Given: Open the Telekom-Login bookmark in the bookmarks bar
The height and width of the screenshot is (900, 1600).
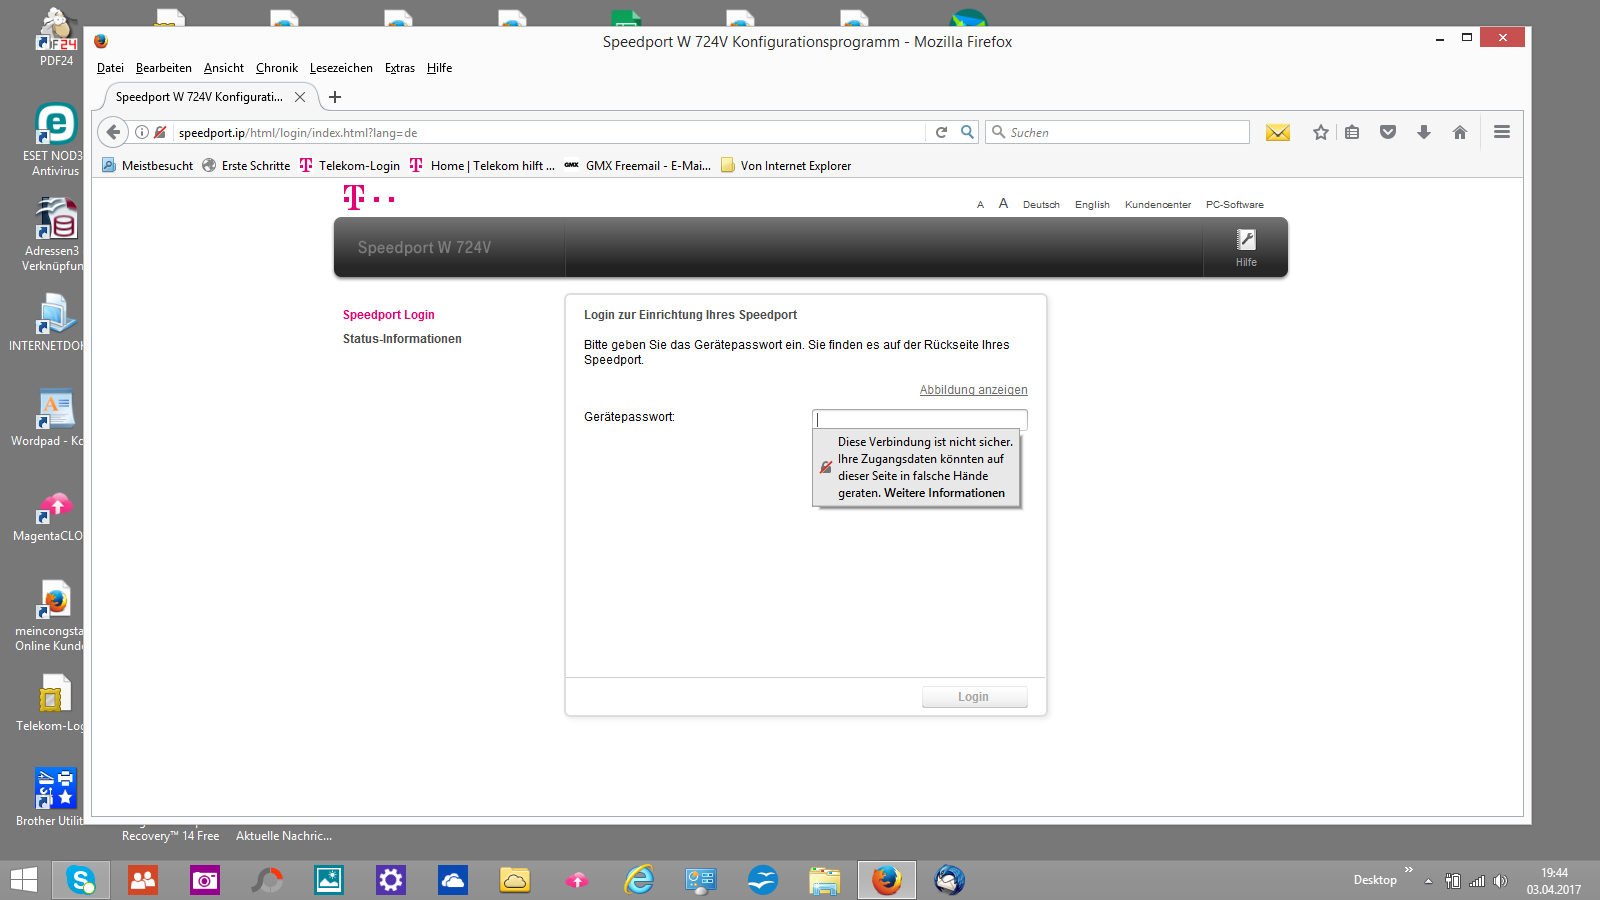Looking at the screenshot, I should click(x=350, y=166).
